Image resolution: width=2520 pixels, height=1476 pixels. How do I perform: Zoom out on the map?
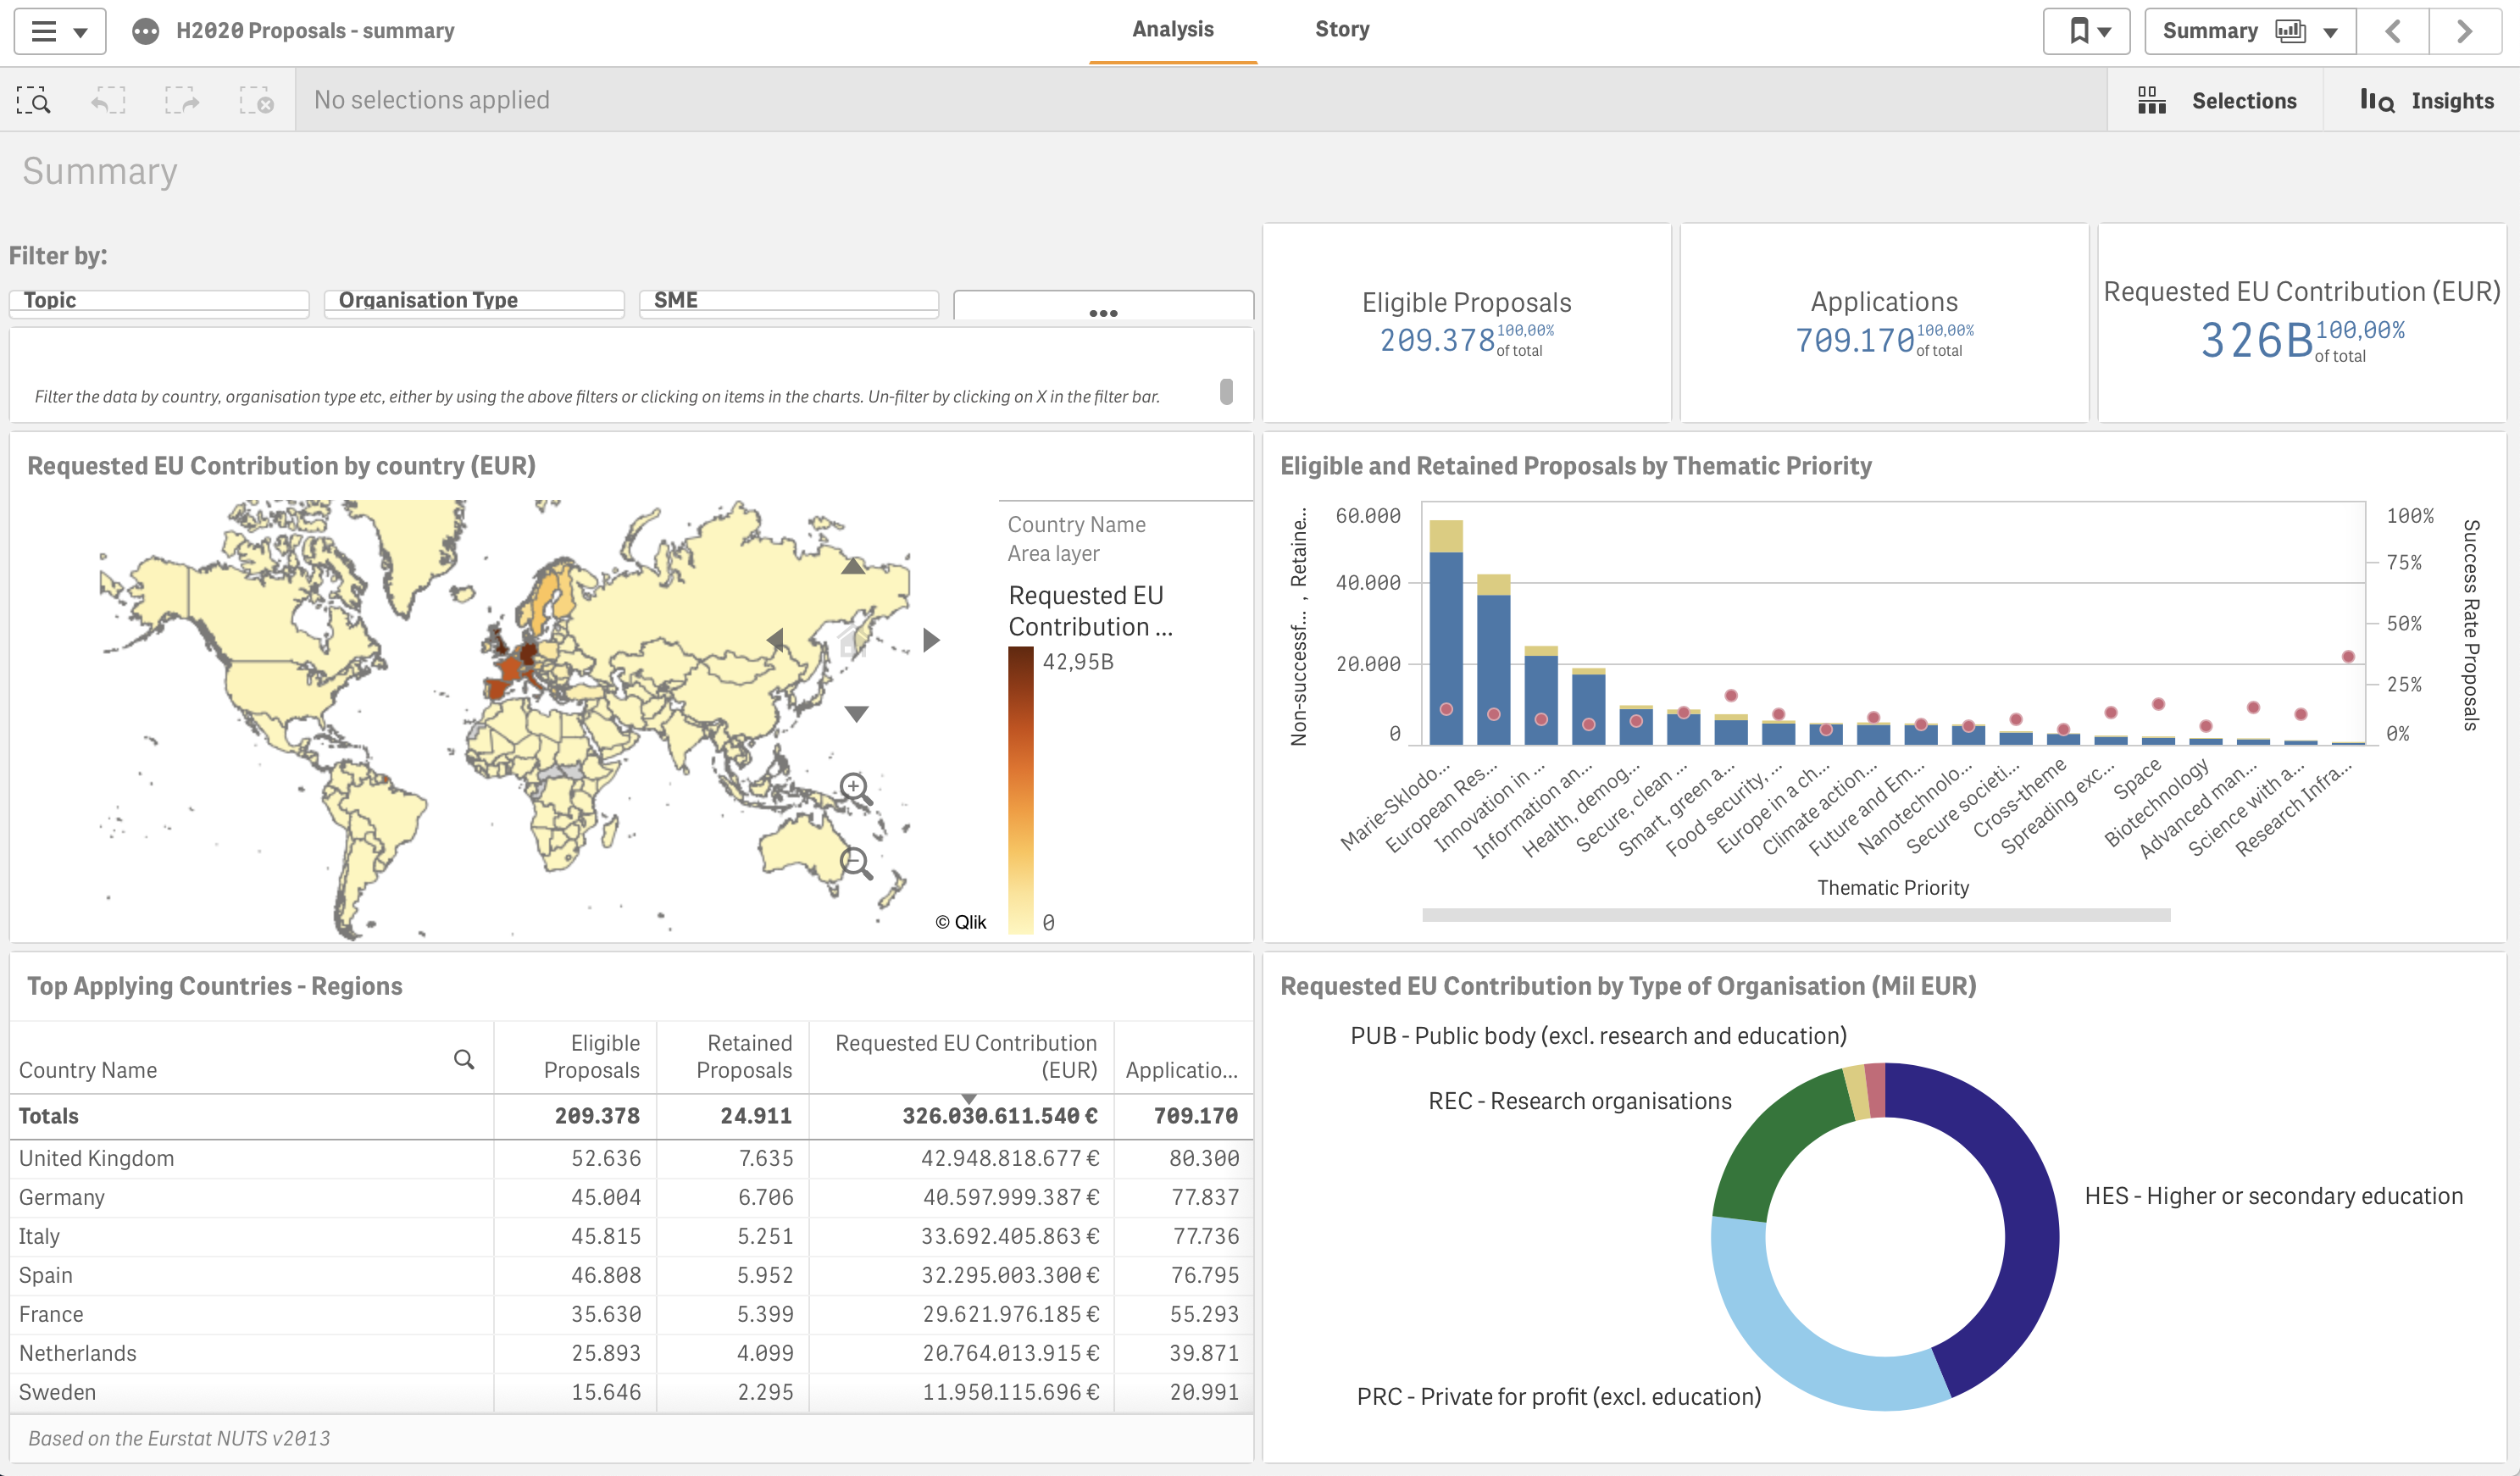coord(855,861)
